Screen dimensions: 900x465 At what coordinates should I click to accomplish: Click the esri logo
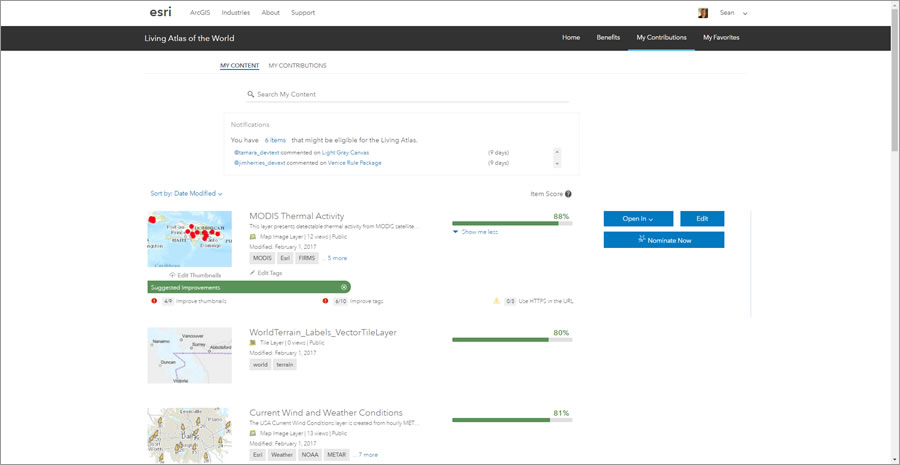(161, 12)
